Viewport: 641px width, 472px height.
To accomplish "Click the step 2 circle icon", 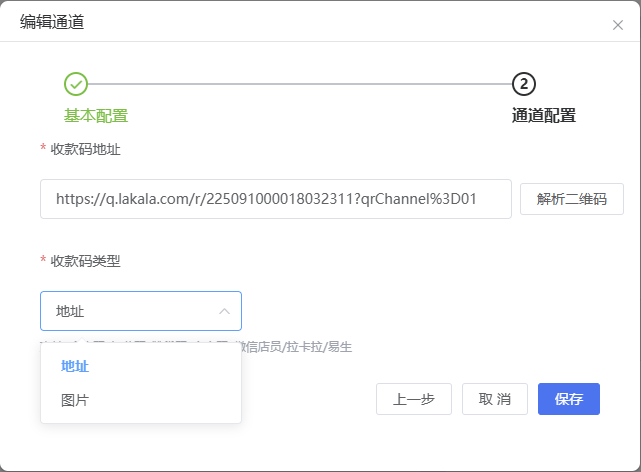I will (524, 84).
